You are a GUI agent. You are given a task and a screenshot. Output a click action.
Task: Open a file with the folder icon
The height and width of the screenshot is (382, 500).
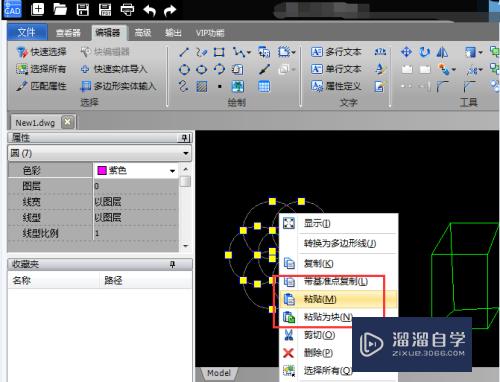(x=60, y=9)
